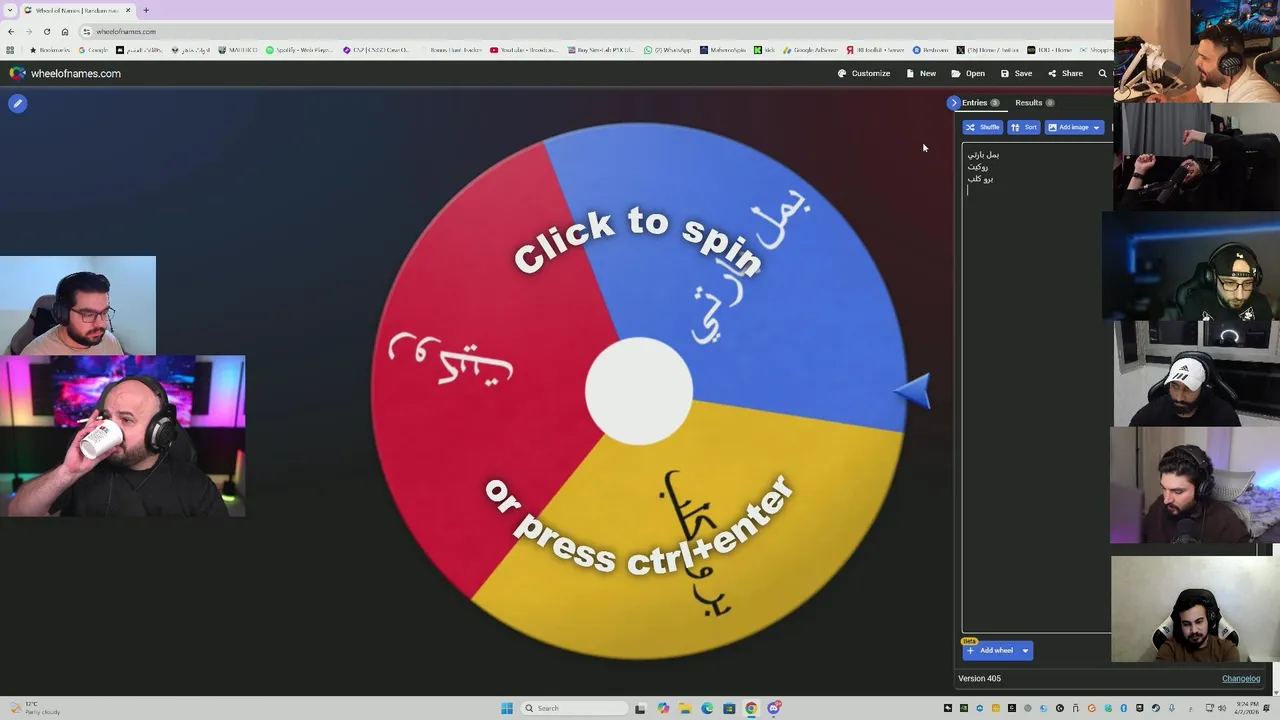Open the WhatsApp bookmark
1280x720 pixels.
(668, 50)
